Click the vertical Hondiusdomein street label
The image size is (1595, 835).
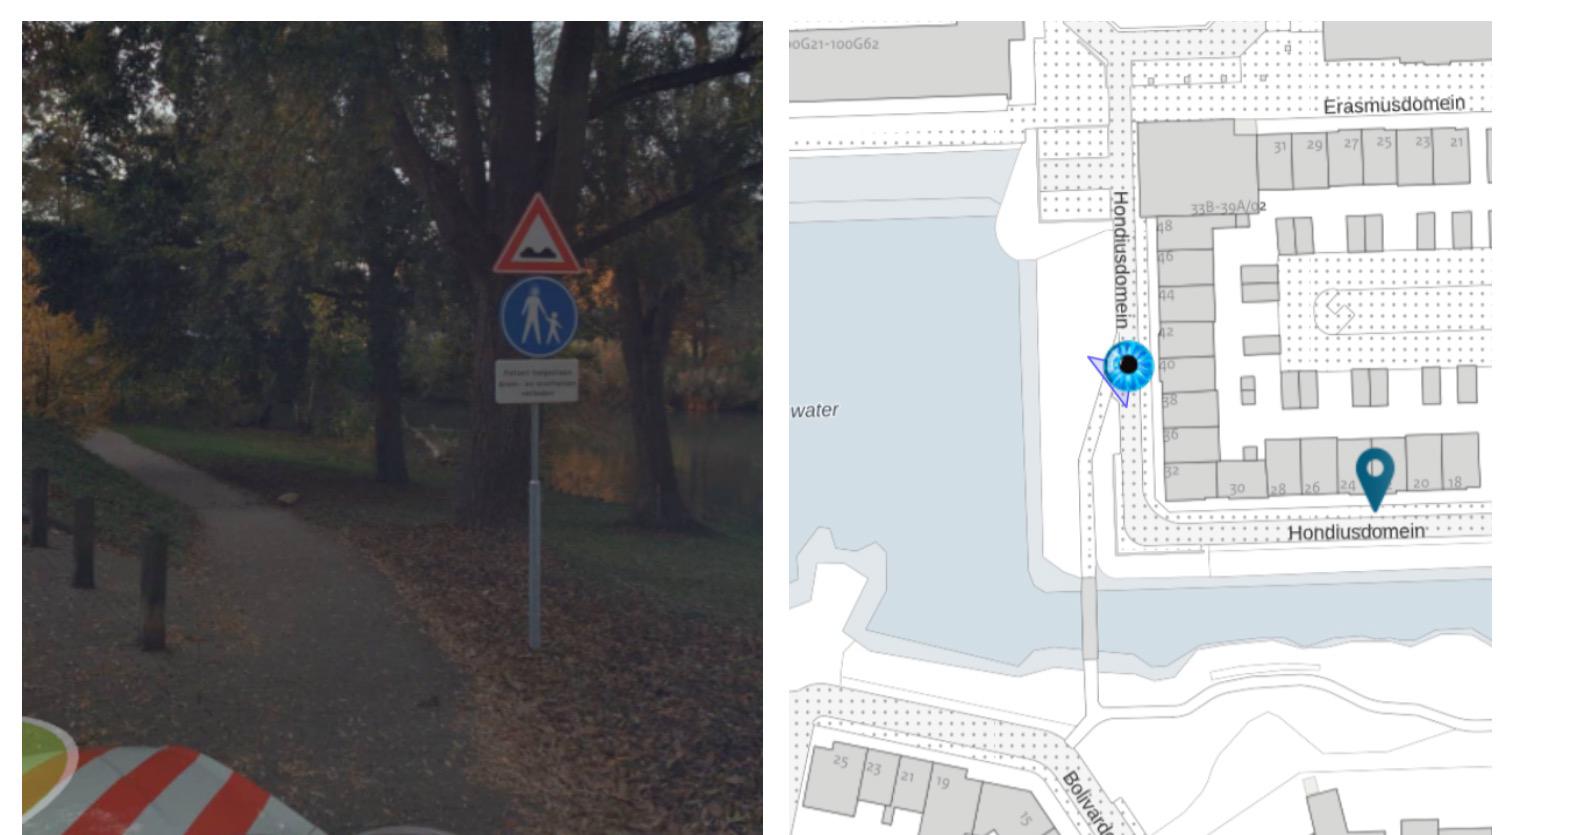coord(1121,258)
